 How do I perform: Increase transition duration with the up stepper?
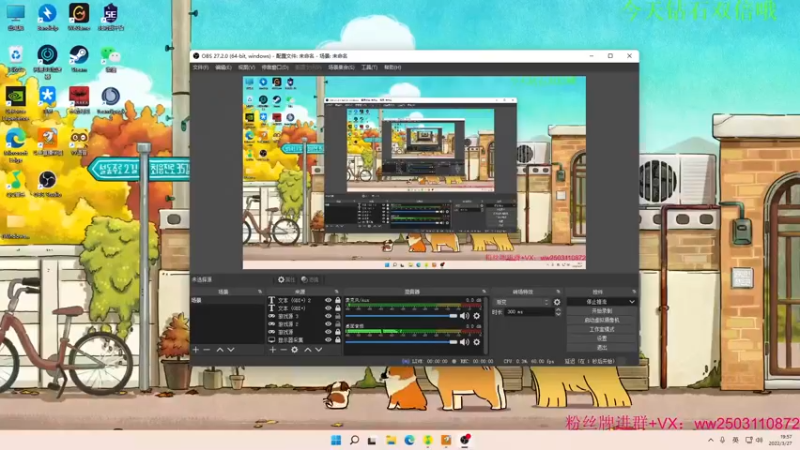pyautogui.click(x=558, y=309)
